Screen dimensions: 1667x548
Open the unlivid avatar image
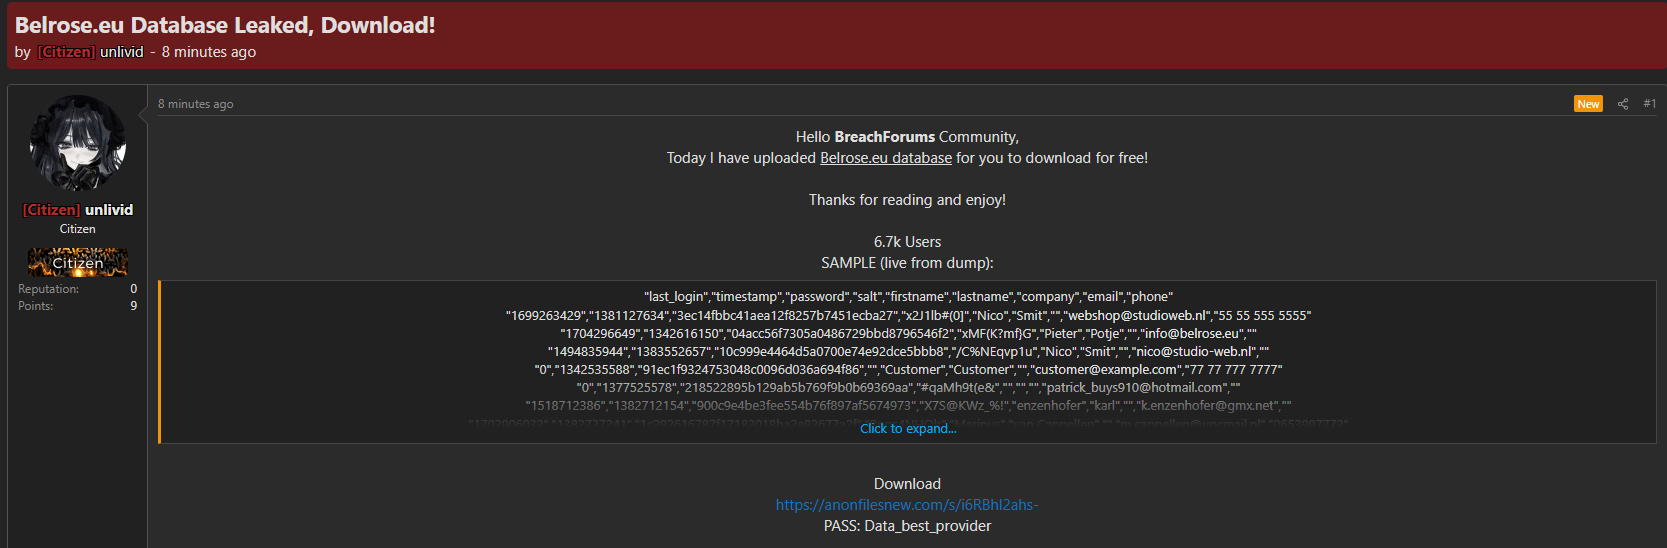pos(78,143)
